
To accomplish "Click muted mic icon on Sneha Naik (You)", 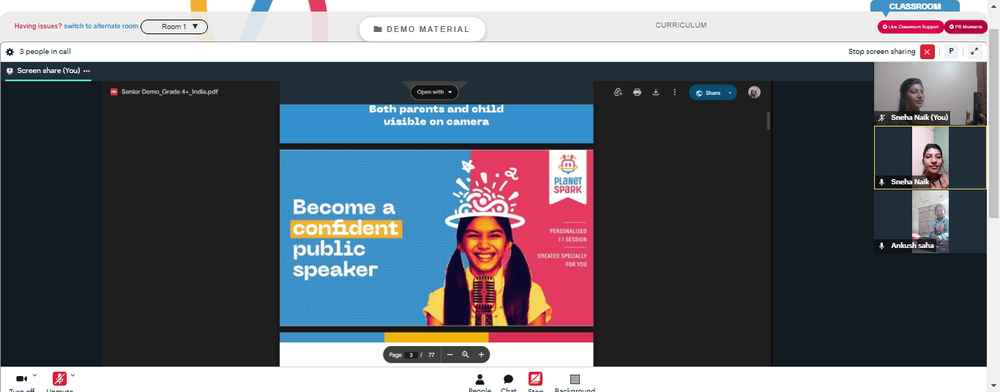I will (x=881, y=118).
